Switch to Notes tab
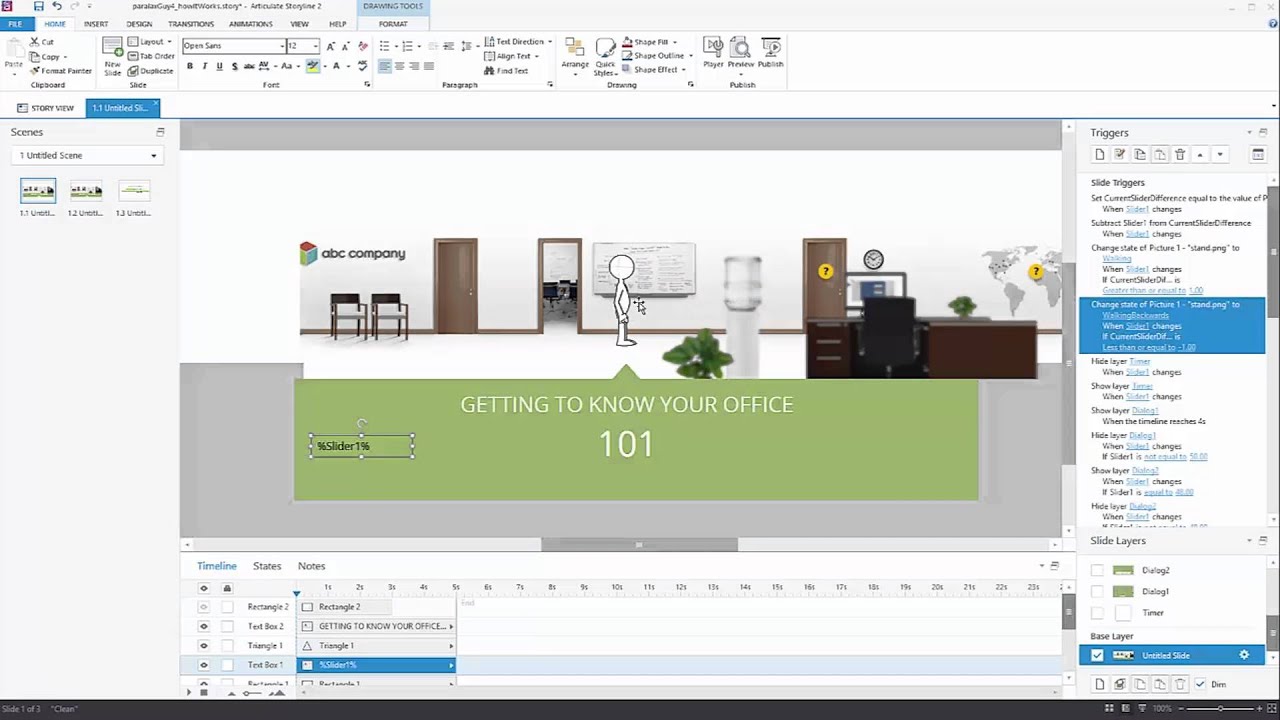 pyautogui.click(x=311, y=566)
